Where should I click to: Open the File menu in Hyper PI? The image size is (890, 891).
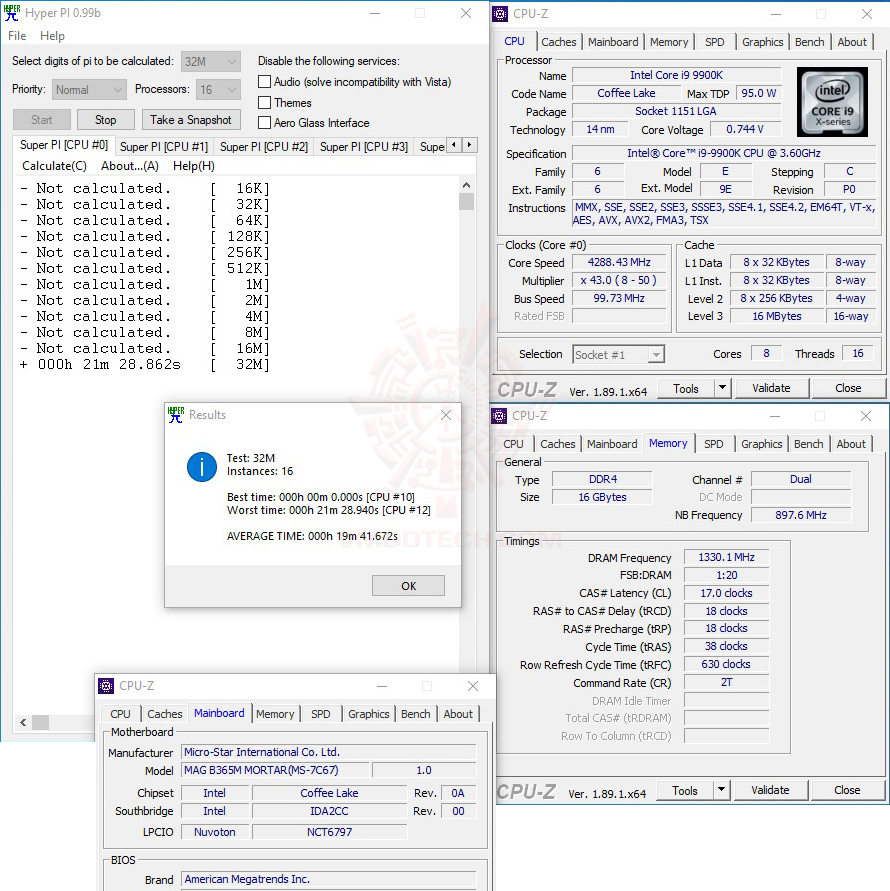[16, 35]
